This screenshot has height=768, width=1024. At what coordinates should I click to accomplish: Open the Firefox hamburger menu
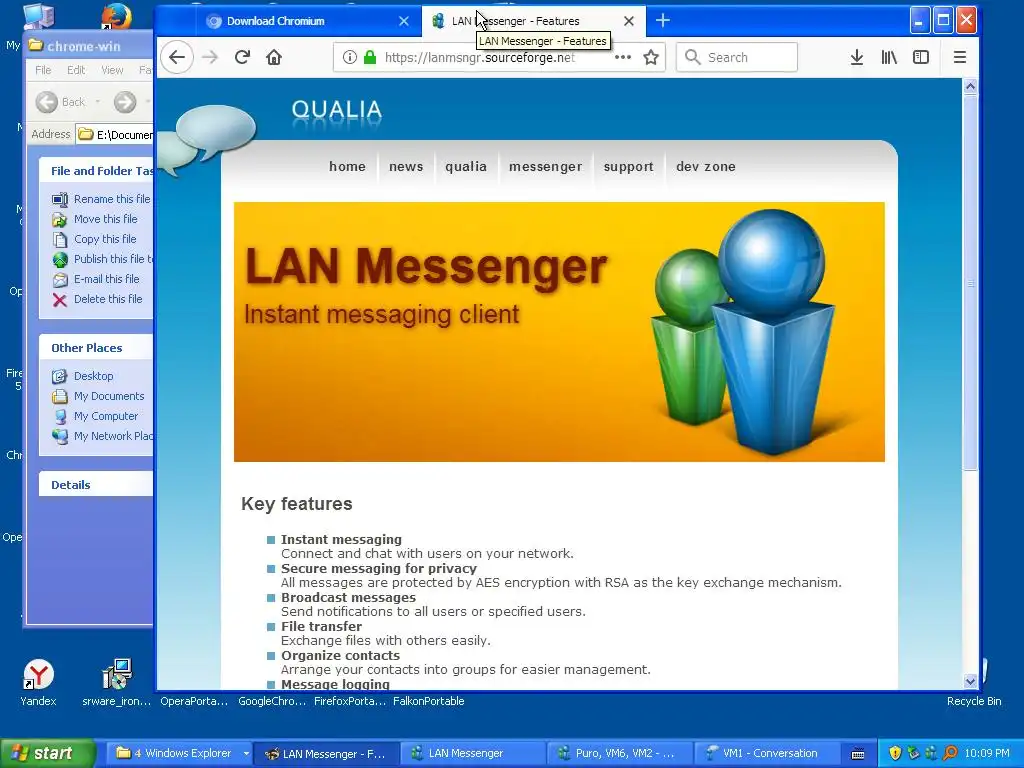tap(959, 57)
